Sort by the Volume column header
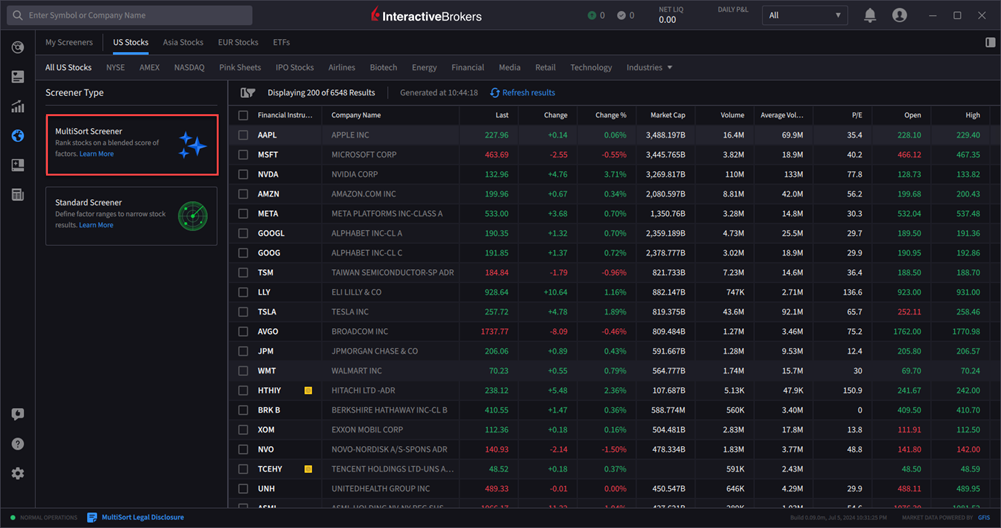1001x528 pixels. [732, 115]
